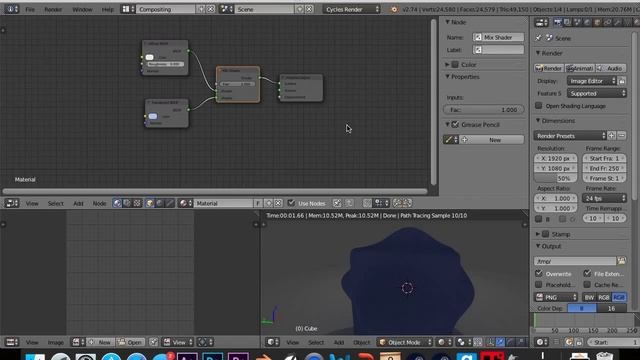Enable the Stamp panel checkbox
Screen dimensions: 640x360
(546, 234)
